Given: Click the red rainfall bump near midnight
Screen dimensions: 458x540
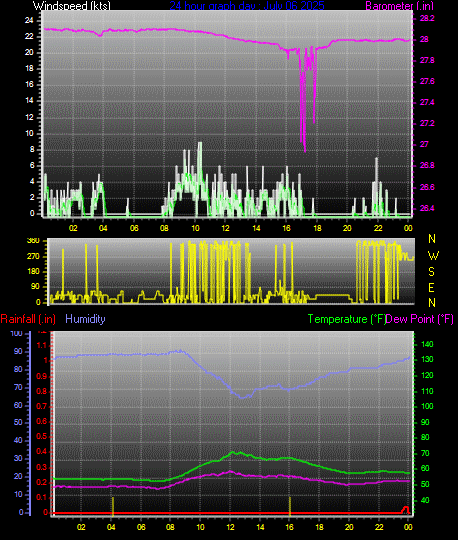Looking at the screenshot, I should tap(406, 509).
